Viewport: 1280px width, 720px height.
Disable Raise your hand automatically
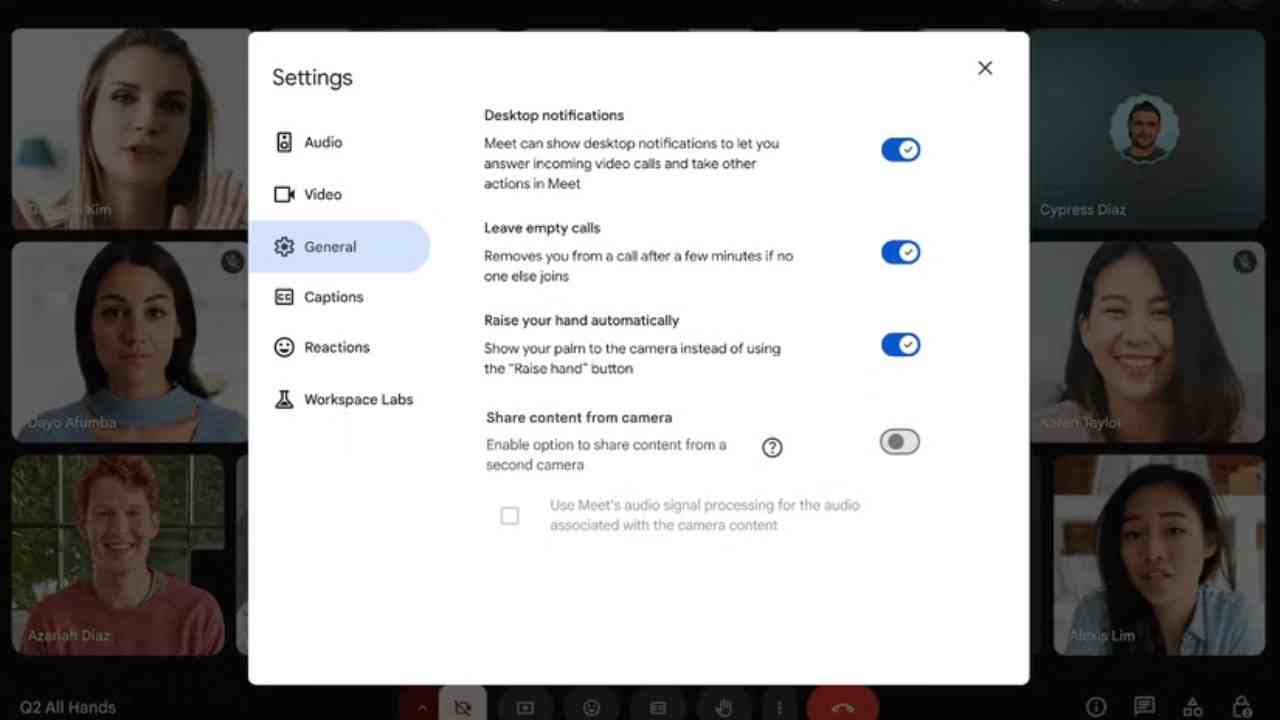coord(900,344)
